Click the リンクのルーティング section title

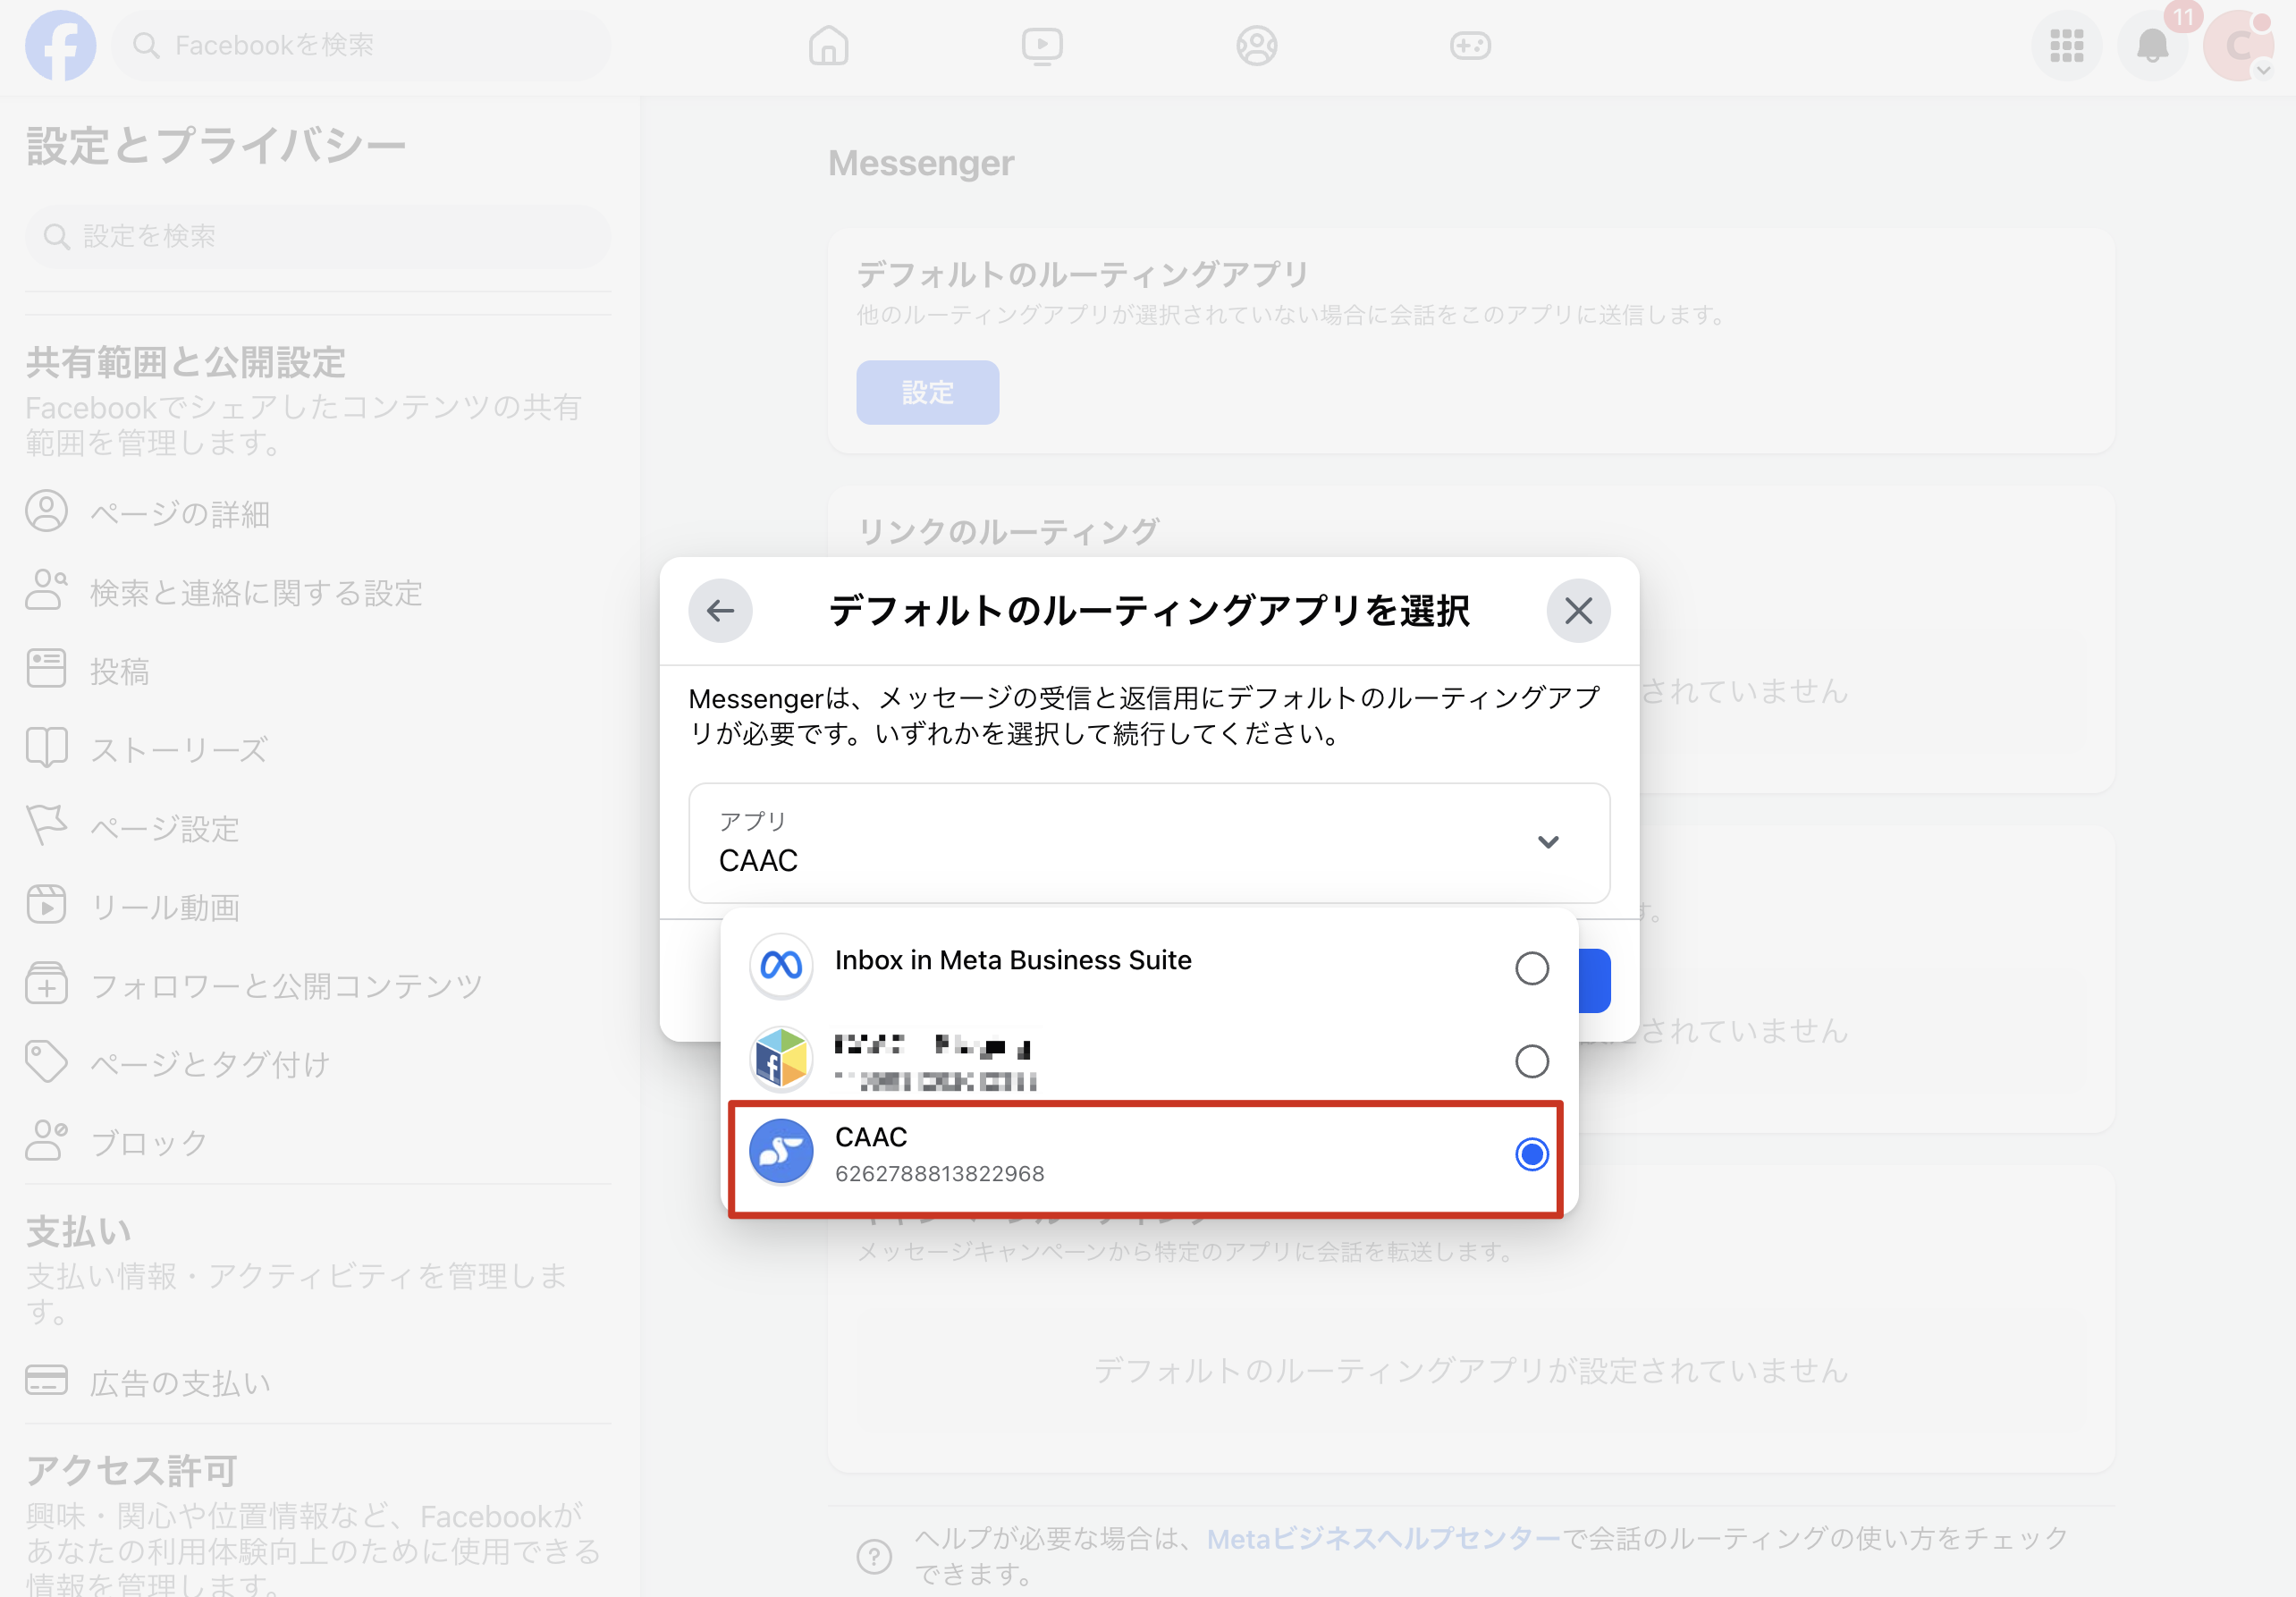coord(1008,531)
